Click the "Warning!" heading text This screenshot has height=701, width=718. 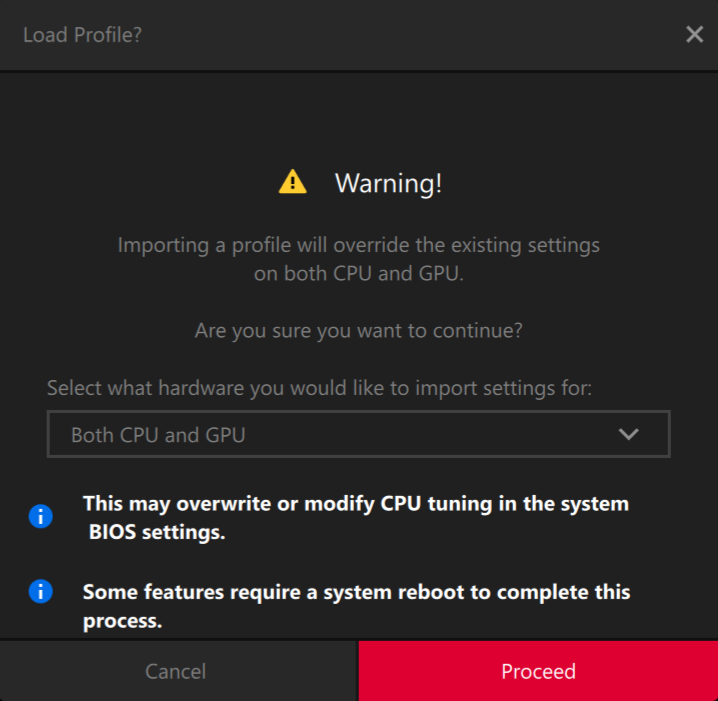[x=388, y=183]
